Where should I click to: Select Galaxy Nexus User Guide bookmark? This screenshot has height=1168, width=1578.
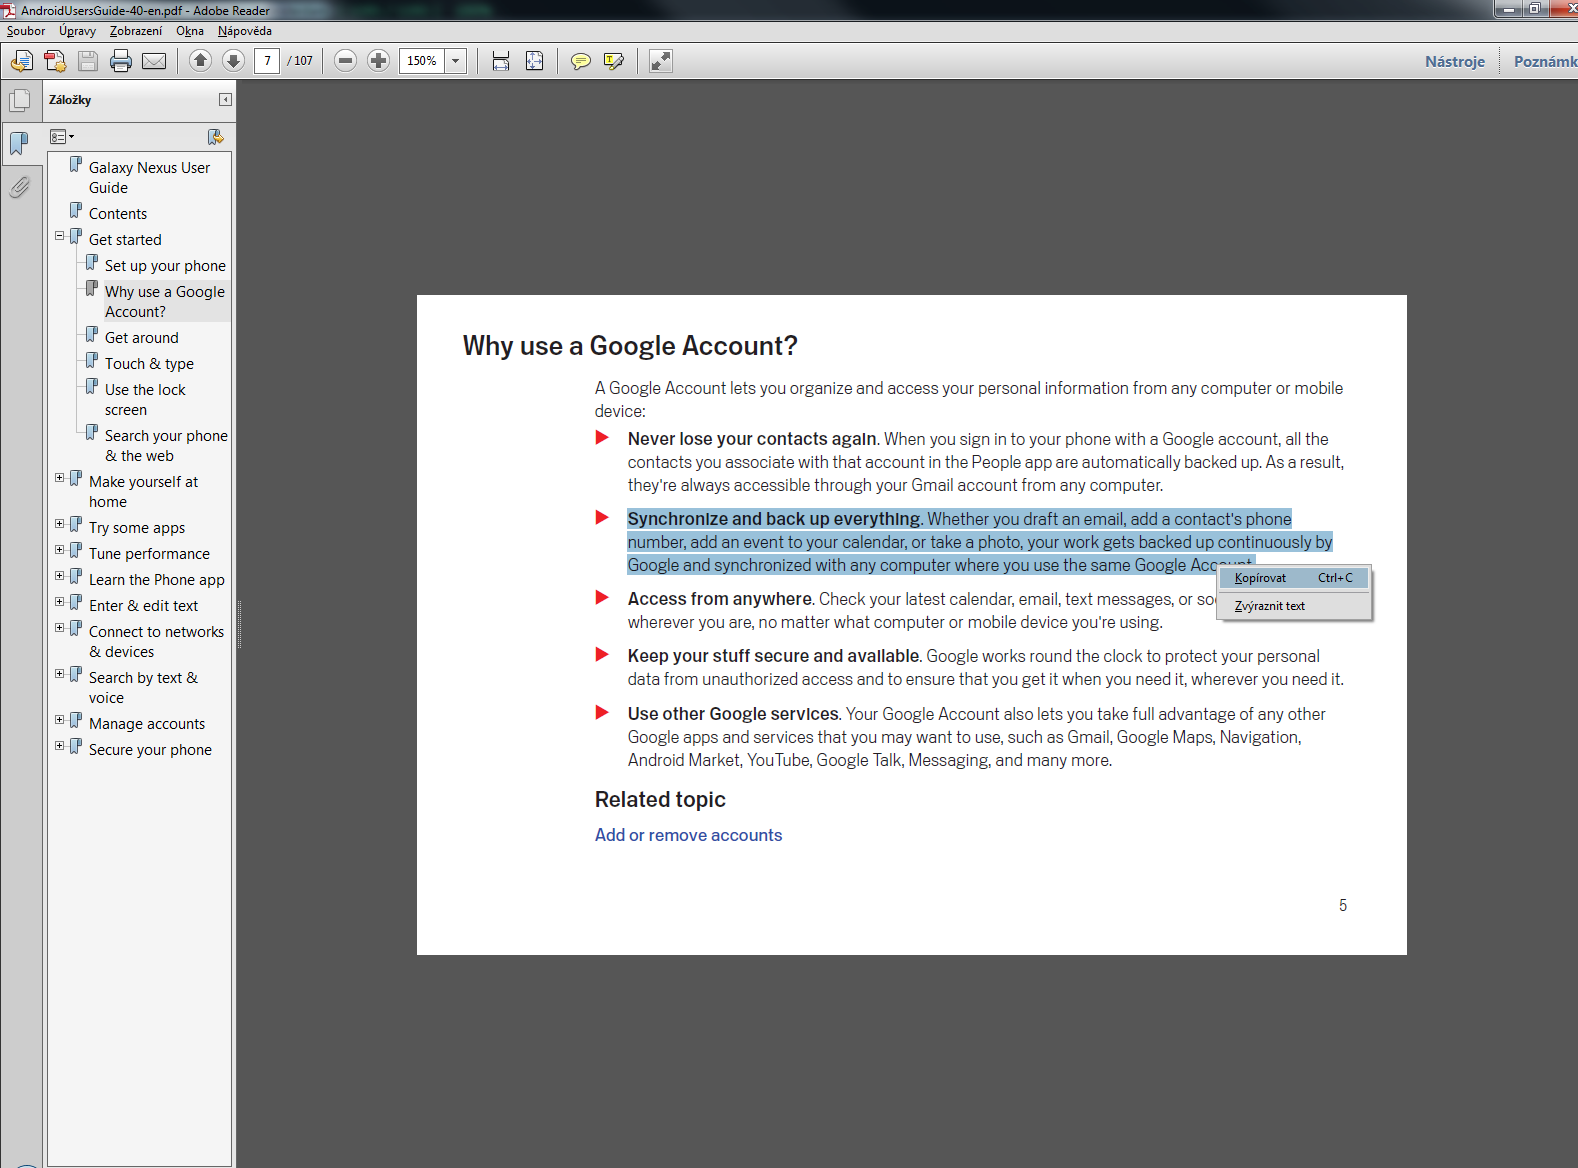149,178
